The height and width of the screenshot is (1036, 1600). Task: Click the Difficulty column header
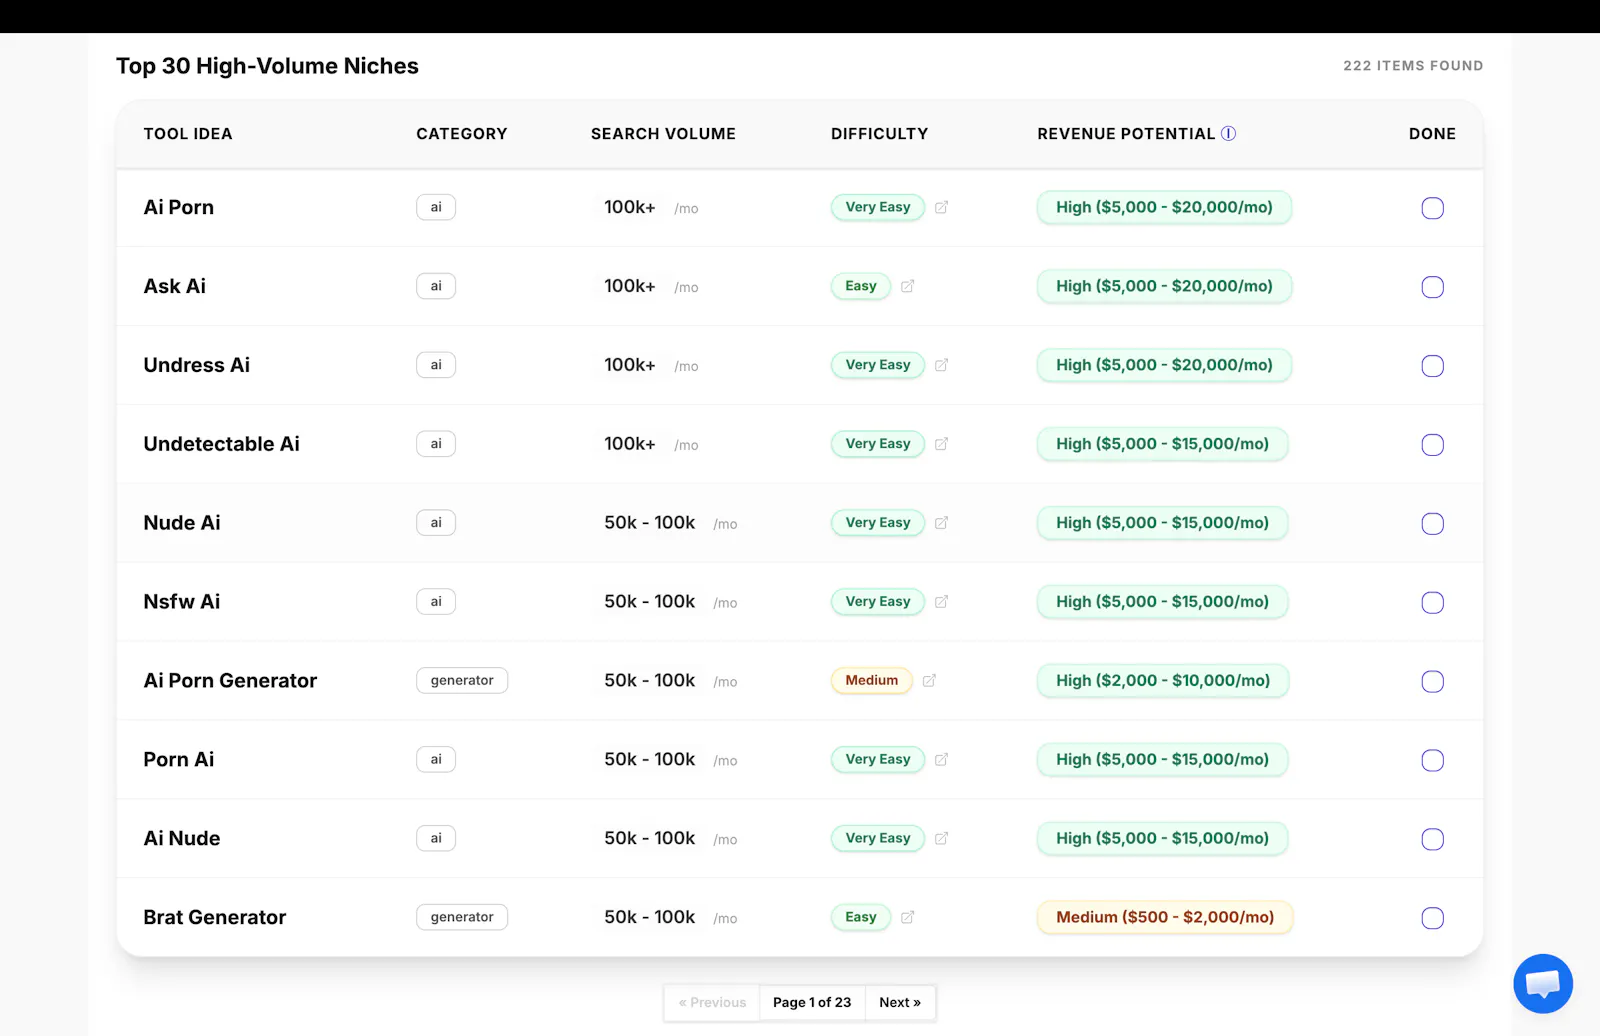pyautogui.click(x=879, y=134)
